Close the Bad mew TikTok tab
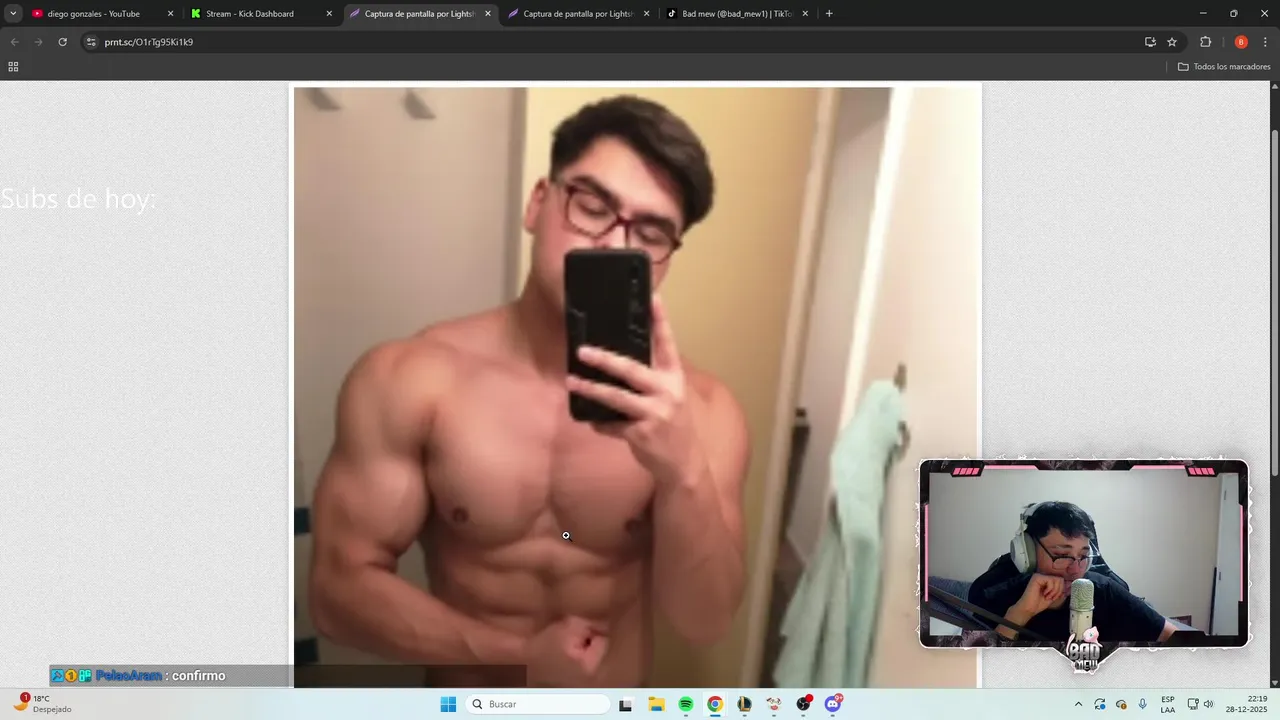This screenshot has height=720, width=1280. click(x=805, y=14)
